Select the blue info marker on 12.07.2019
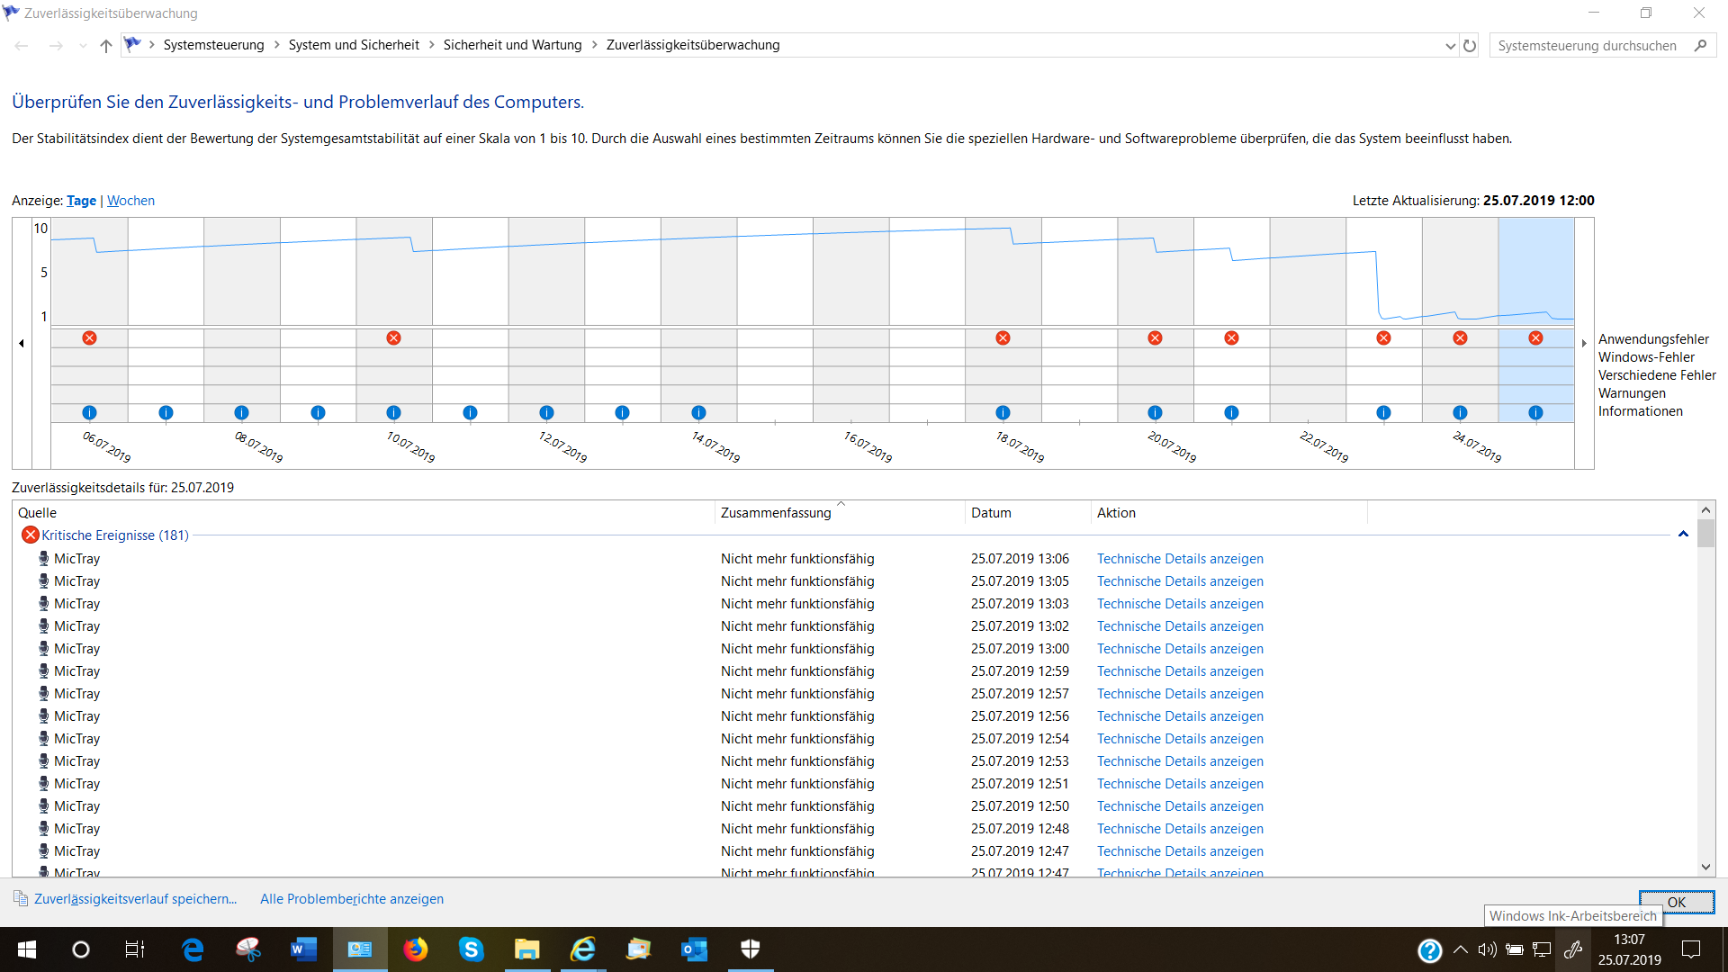1728x972 pixels. (546, 412)
